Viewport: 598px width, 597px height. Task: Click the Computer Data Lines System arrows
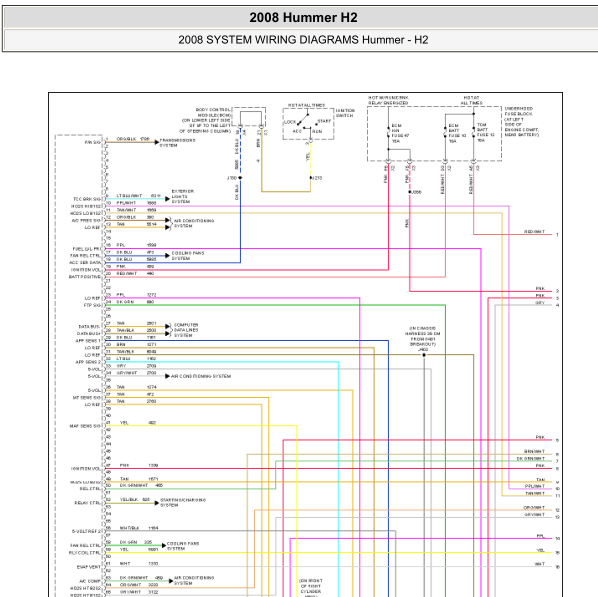tap(168, 330)
